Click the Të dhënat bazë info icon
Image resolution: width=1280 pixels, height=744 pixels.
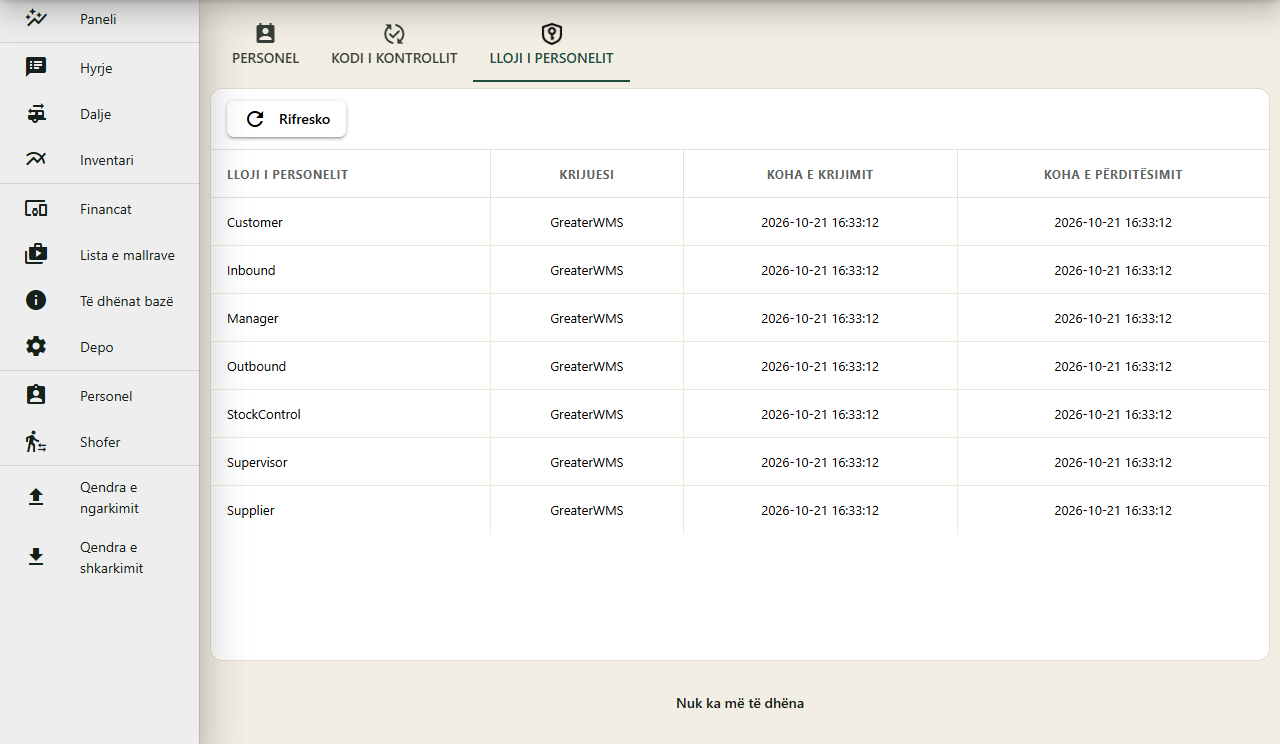pos(36,301)
